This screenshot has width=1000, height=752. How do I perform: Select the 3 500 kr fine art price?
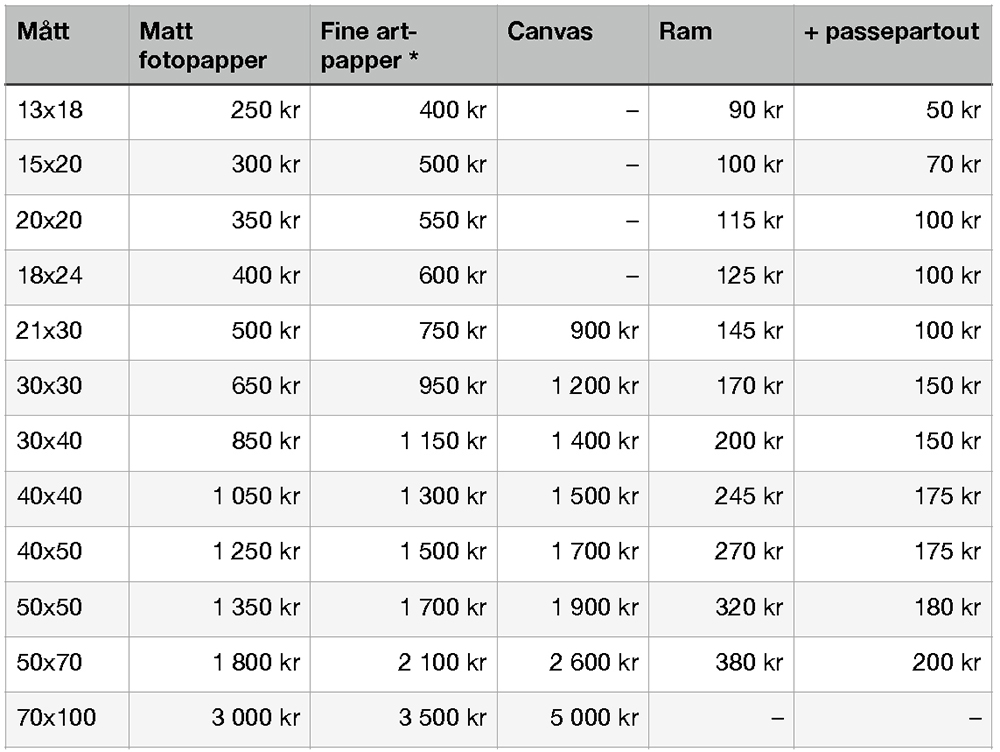[x=443, y=718]
